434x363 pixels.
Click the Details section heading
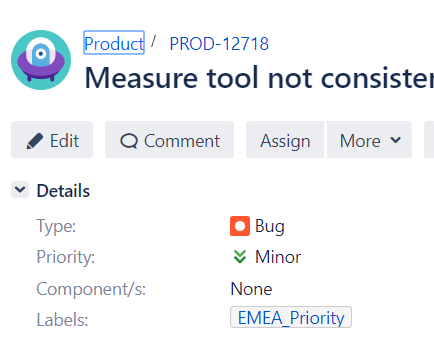click(x=63, y=191)
